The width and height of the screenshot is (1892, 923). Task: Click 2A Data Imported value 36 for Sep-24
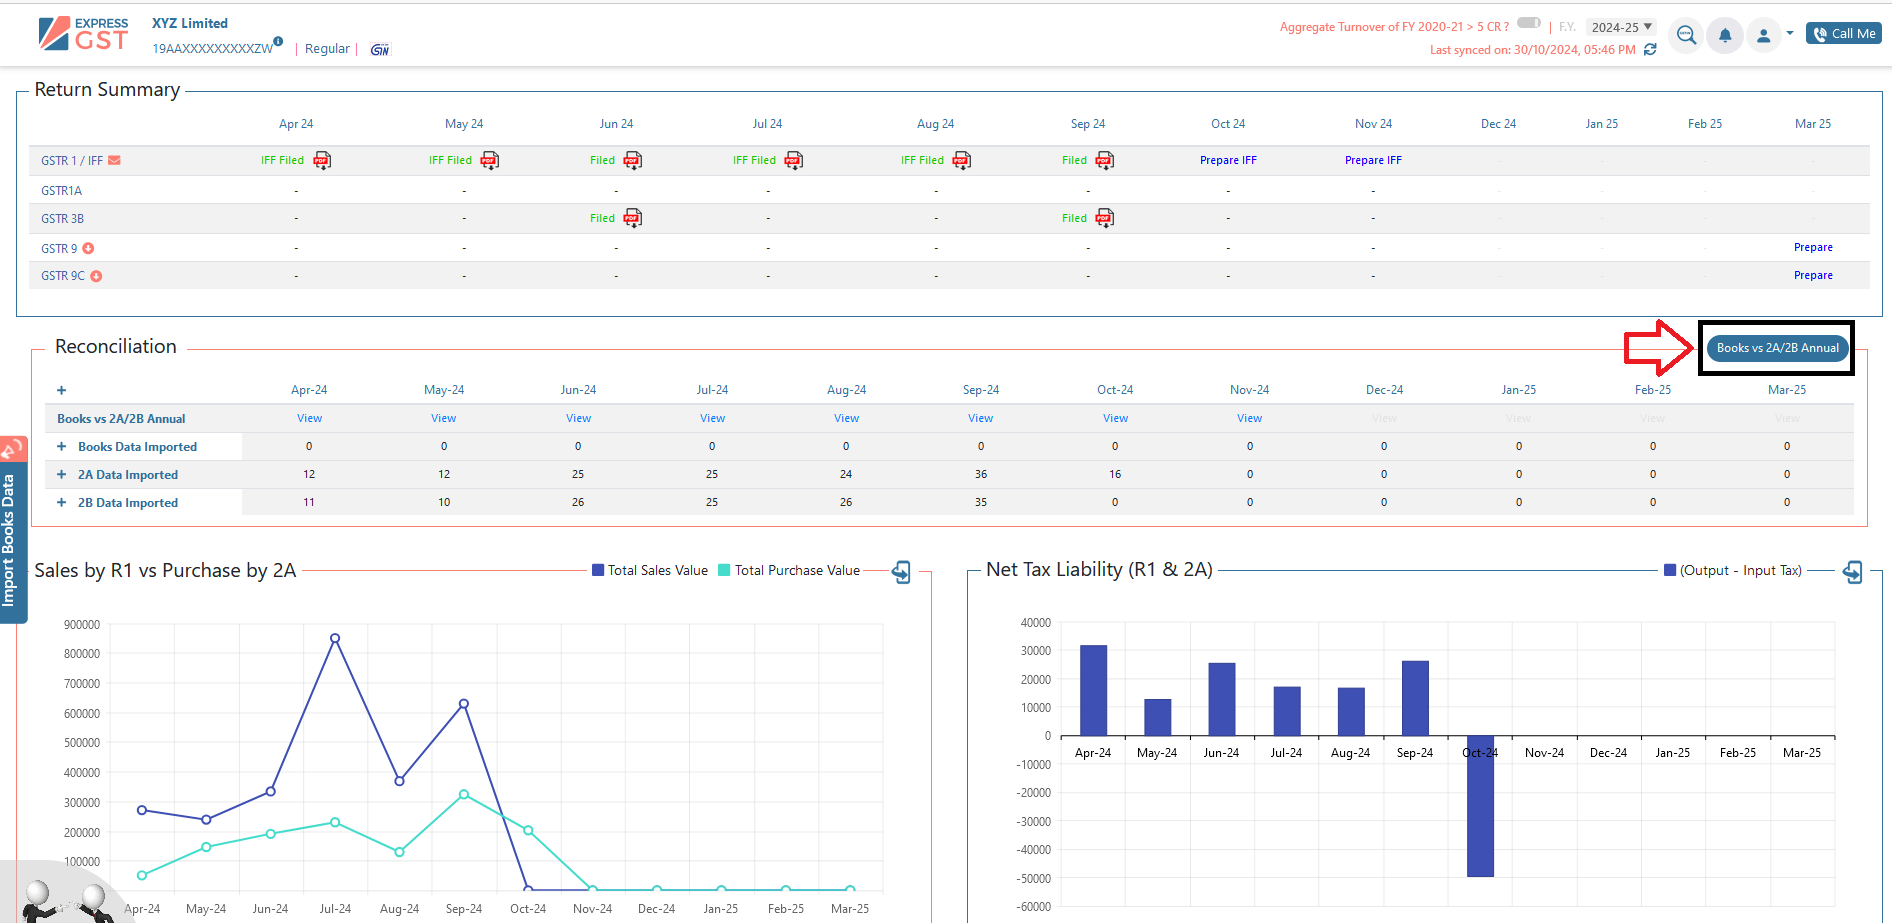(x=980, y=474)
